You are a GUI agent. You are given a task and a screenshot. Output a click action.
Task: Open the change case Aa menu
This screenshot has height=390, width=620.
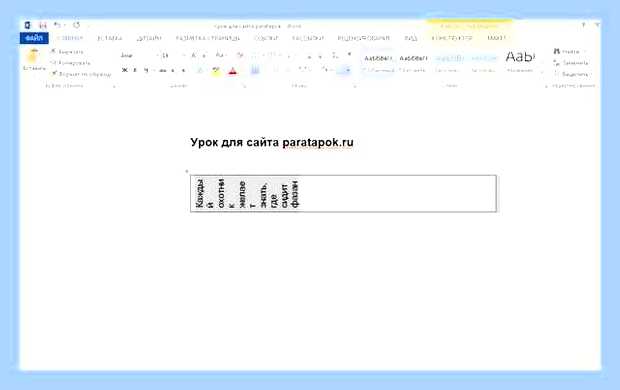pos(220,55)
